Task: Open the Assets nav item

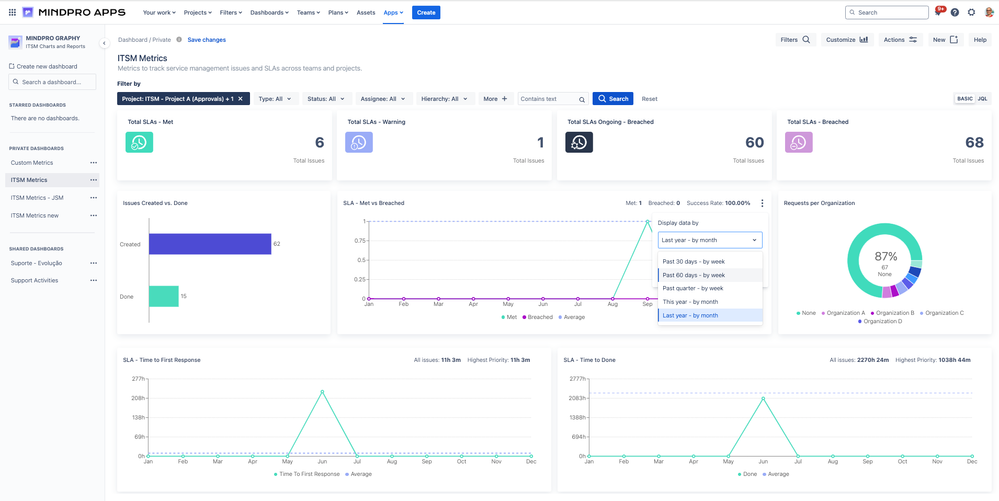Action: click(x=366, y=12)
